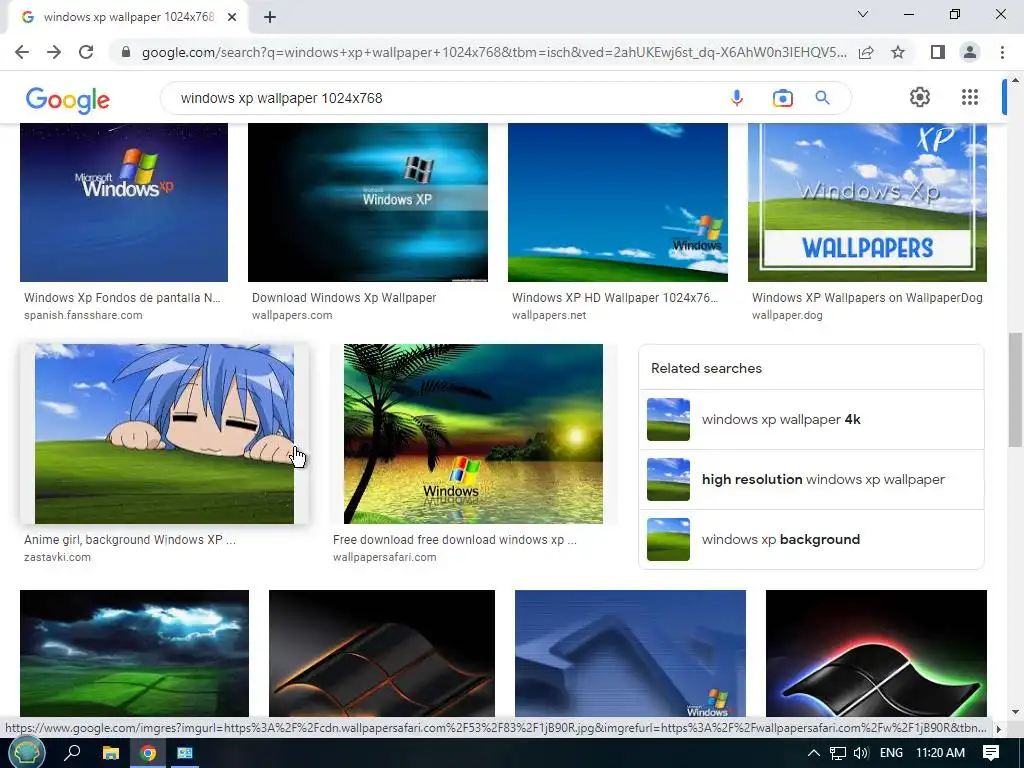The image size is (1024, 768).
Task: Bookmark this page with the star
Action: (898, 52)
